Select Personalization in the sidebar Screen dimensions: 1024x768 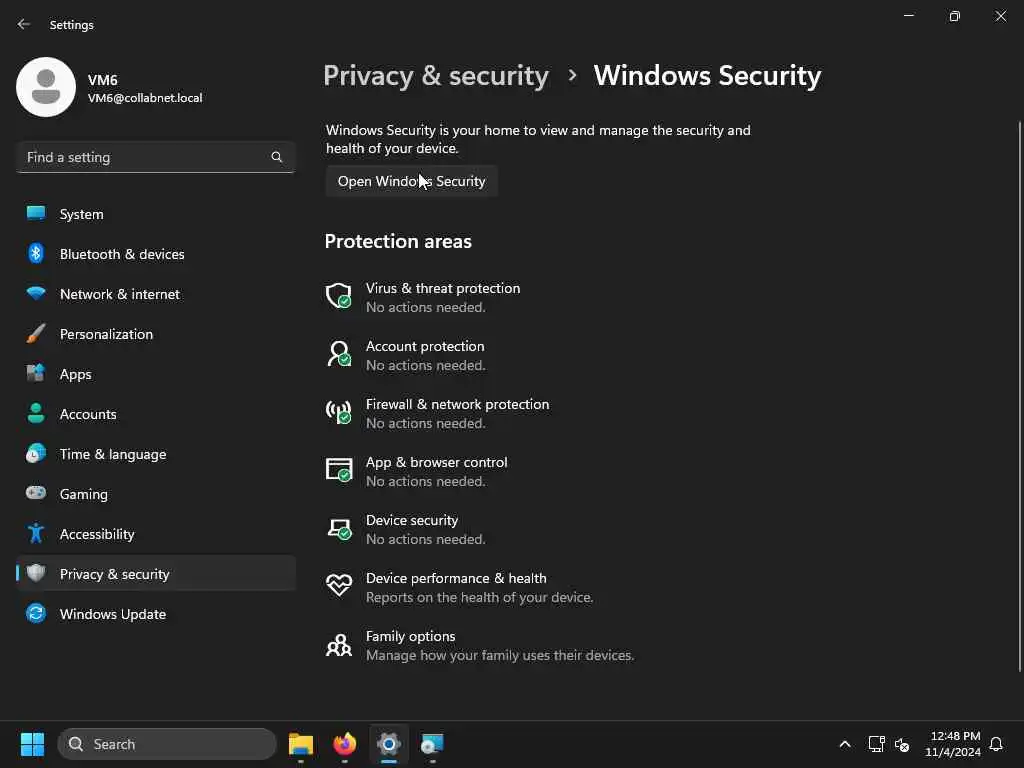tap(155, 334)
